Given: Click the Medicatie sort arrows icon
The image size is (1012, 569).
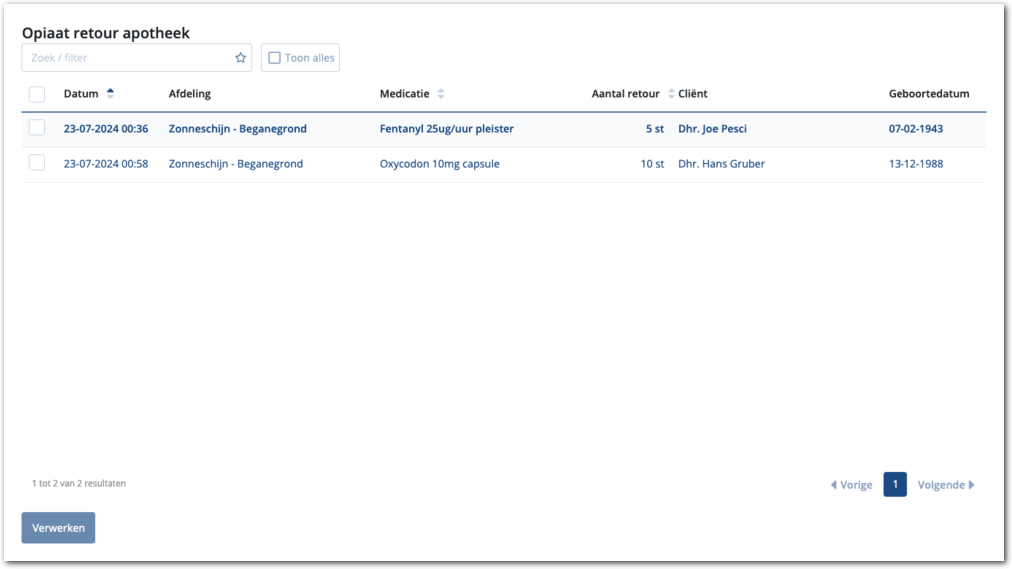Looking at the screenshot, I should (441, 94).
